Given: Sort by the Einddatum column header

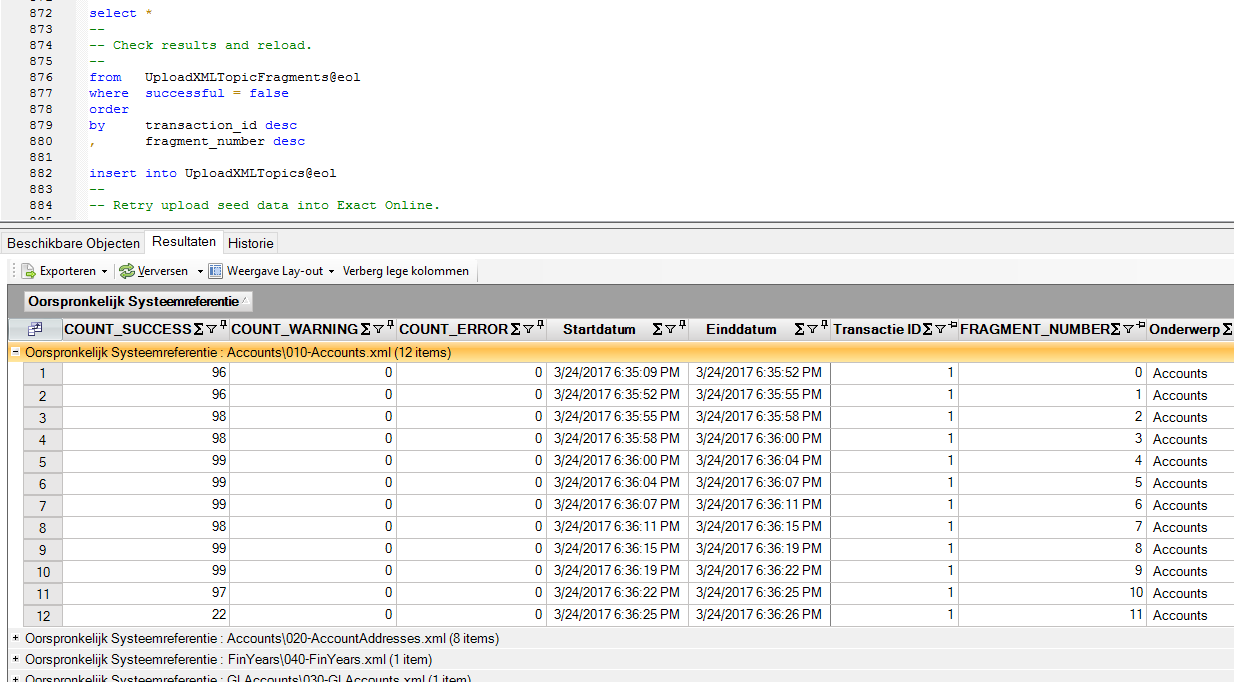Looking at the screenshot, I should [x=741, y=329].
